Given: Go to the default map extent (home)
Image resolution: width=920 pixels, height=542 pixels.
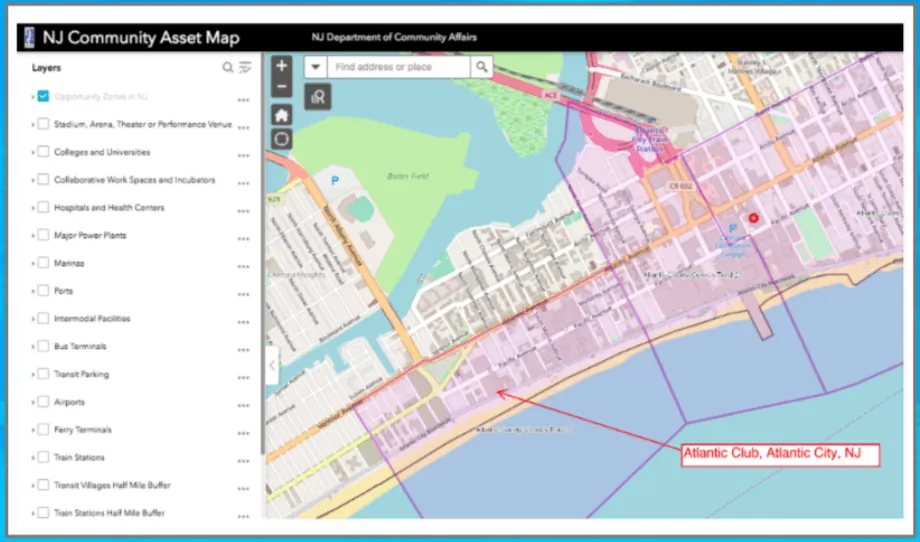Looking at the screenshot, I should click(x=282, y=115).
